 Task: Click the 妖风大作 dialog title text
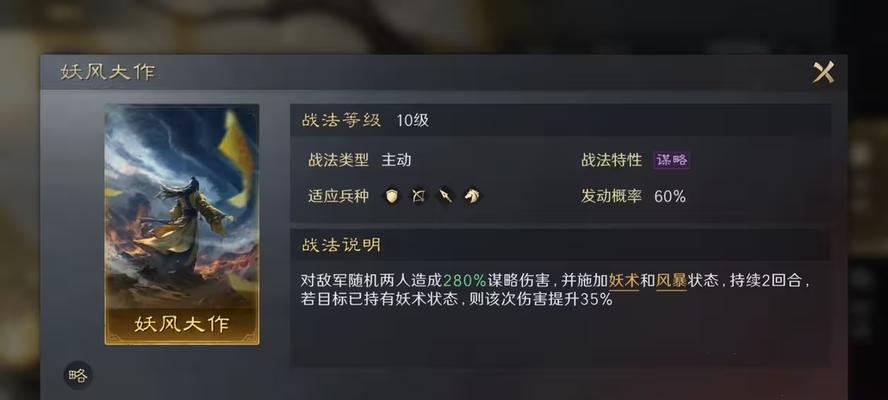pos(108,73)
